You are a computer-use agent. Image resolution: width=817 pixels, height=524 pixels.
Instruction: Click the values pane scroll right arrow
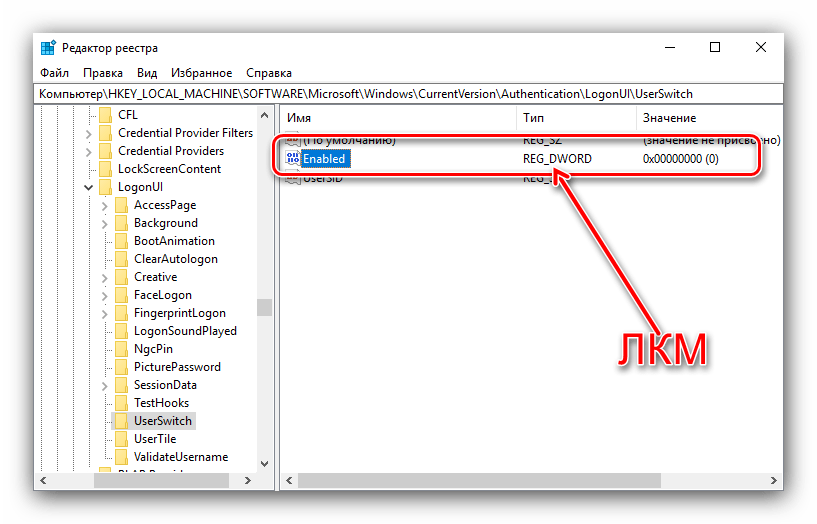coord(774,480)
